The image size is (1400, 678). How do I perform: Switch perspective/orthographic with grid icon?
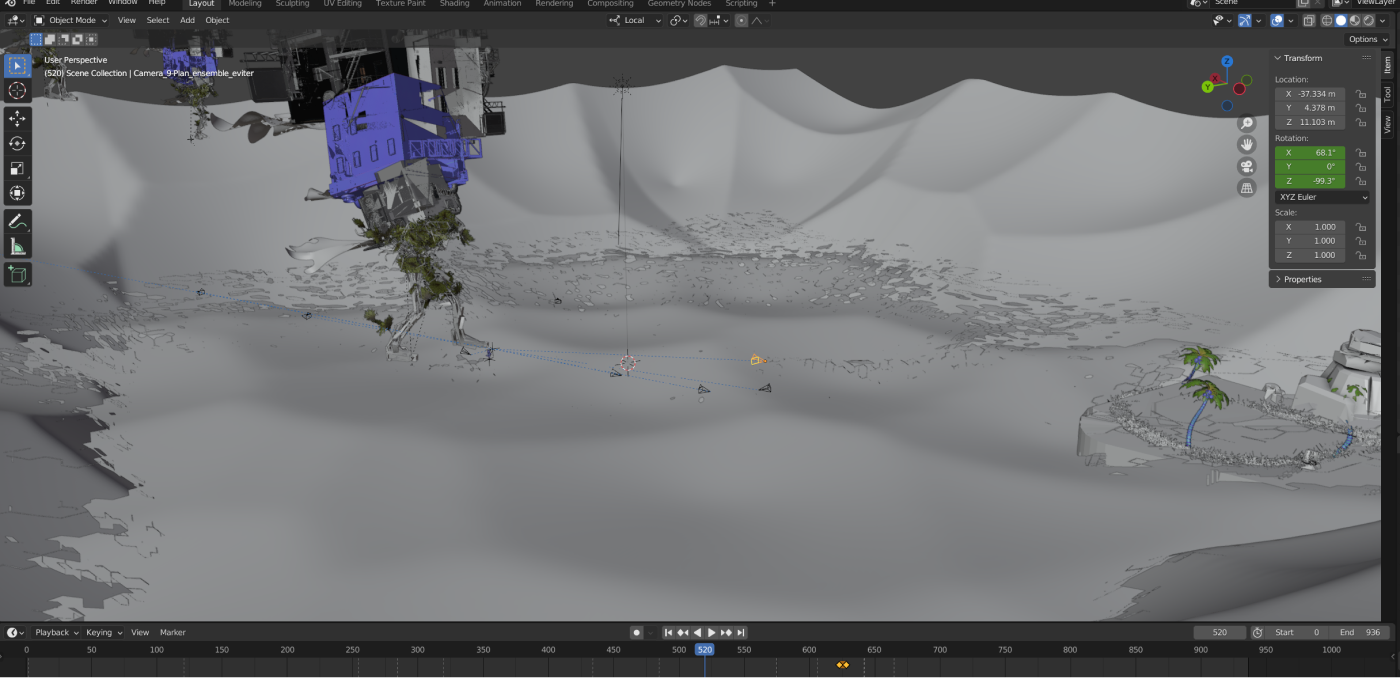tap(1247, 188)
